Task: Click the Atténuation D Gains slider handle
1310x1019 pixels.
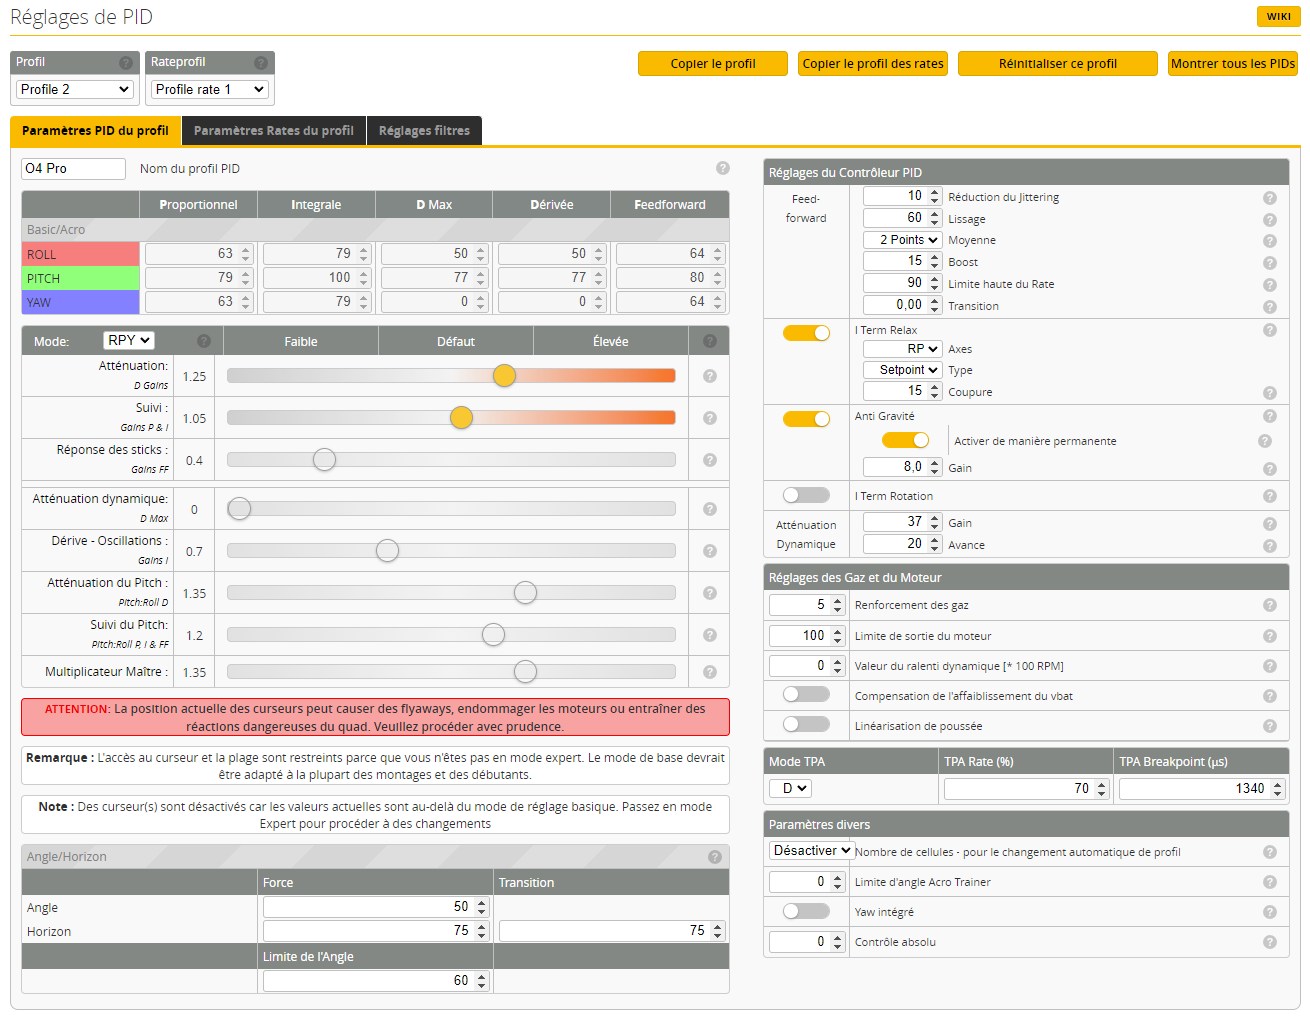Action: click(504, 376)
